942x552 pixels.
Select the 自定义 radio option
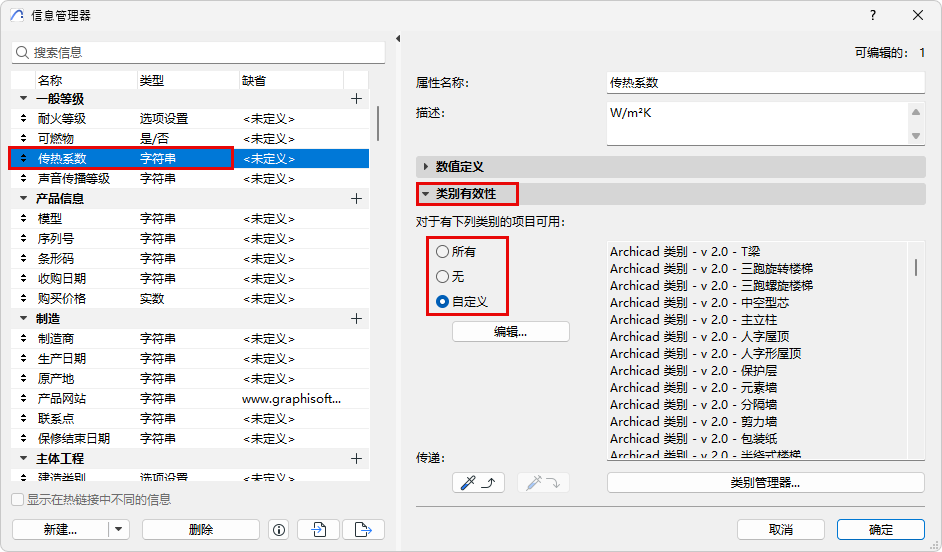[x=443, y=302]
